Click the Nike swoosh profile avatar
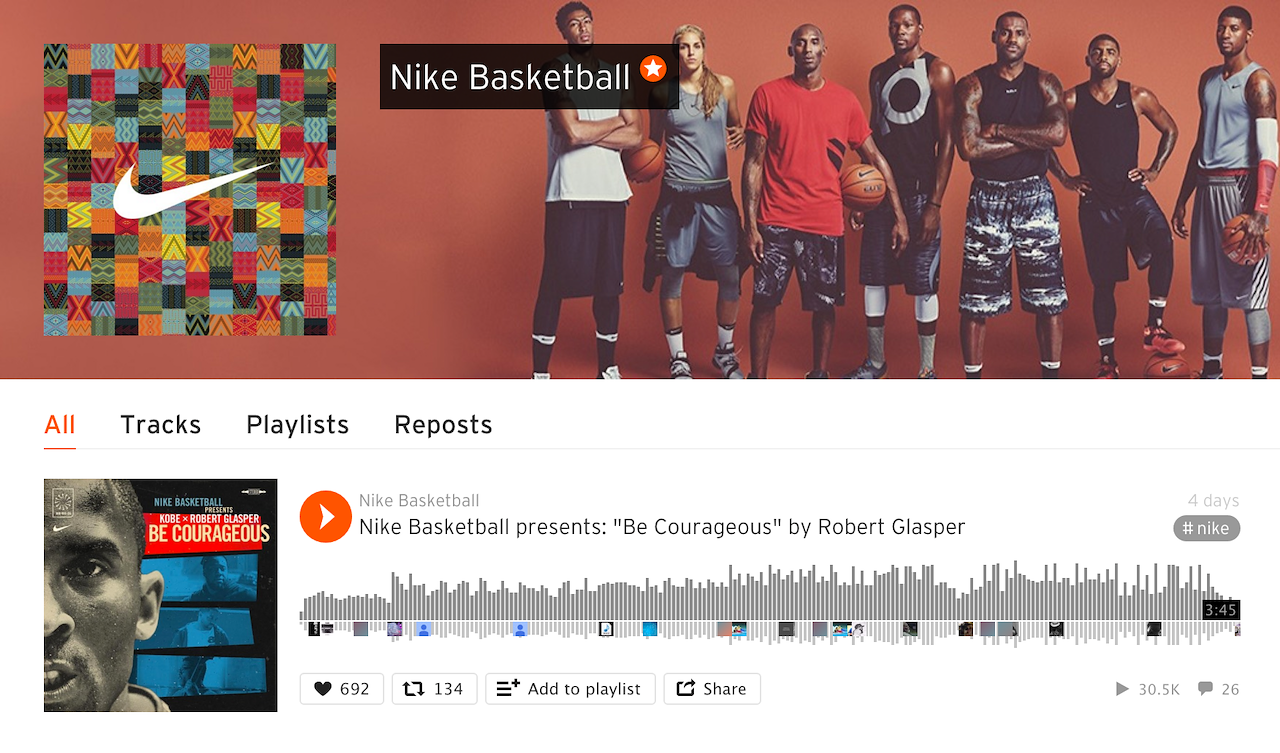The width and height of the screenshot is (1280, 753). [190, 190]
